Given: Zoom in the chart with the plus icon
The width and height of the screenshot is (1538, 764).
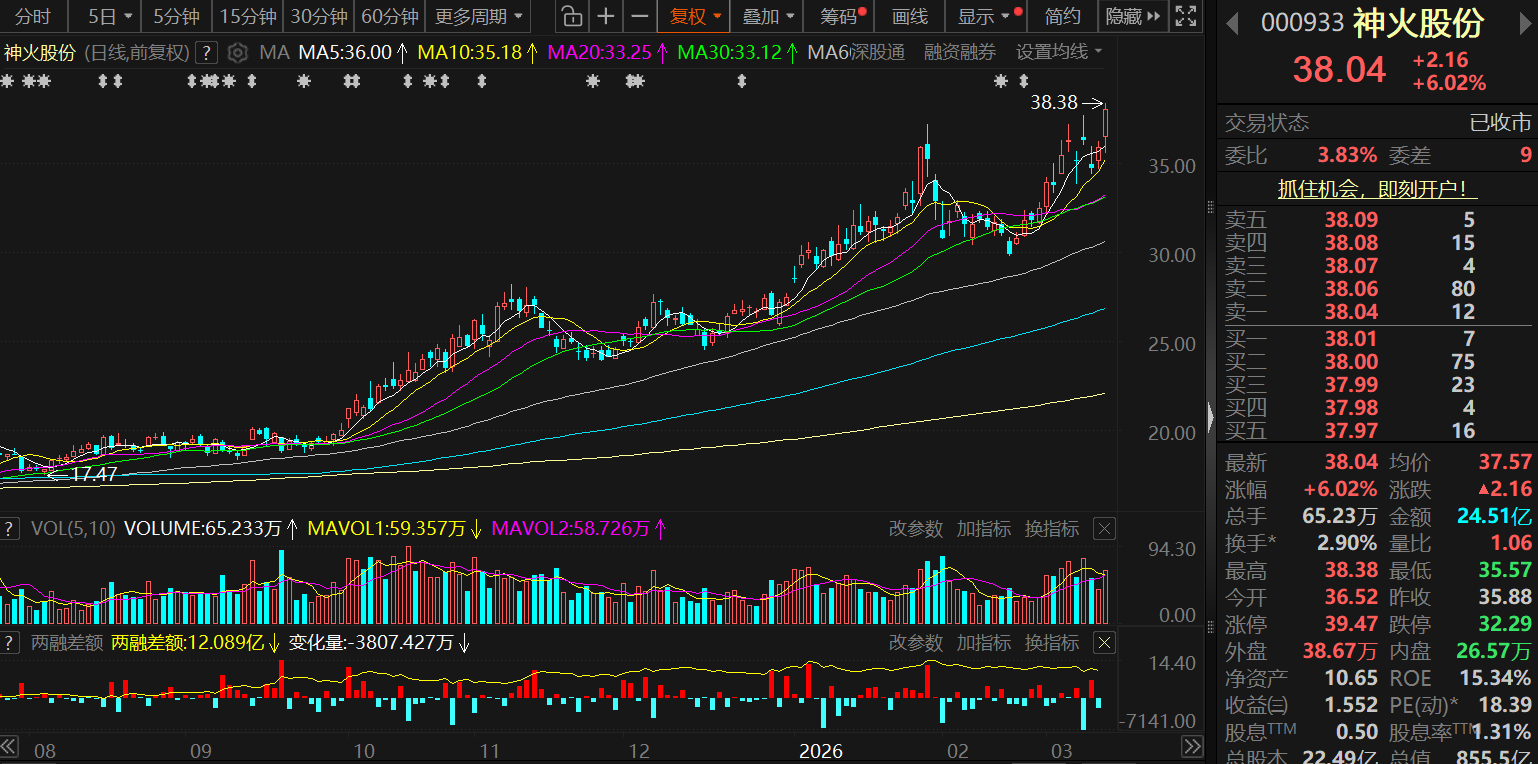Looking at the screenshot, I should click(606, 16).
